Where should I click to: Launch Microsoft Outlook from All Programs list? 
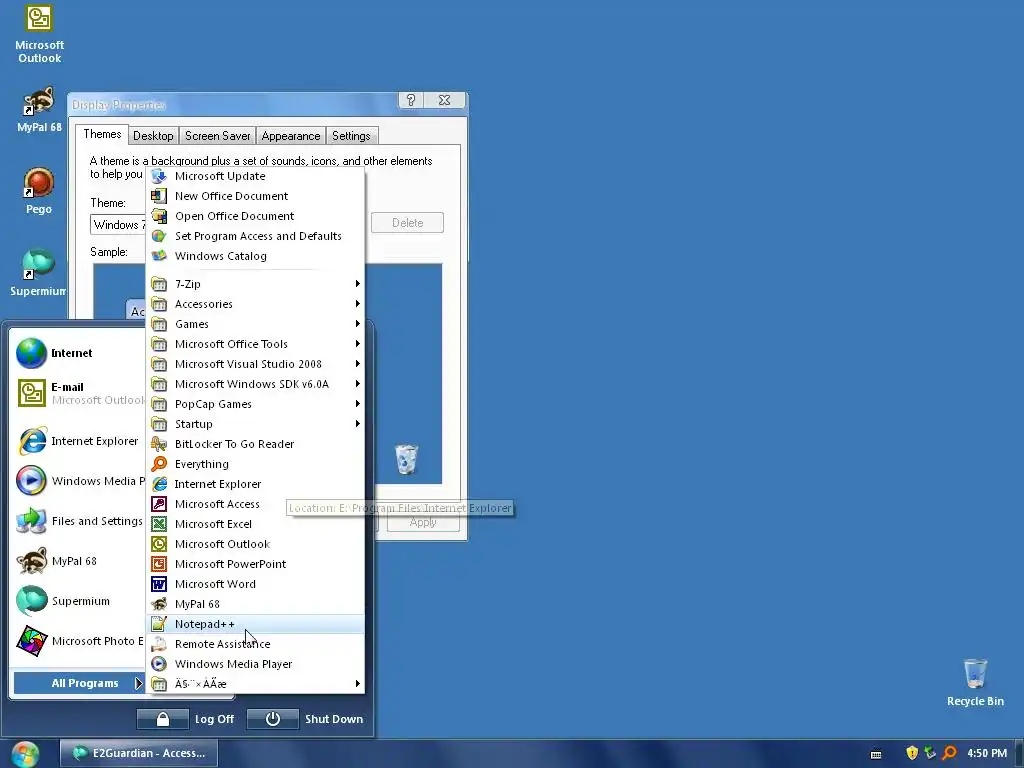coord(255,544)
